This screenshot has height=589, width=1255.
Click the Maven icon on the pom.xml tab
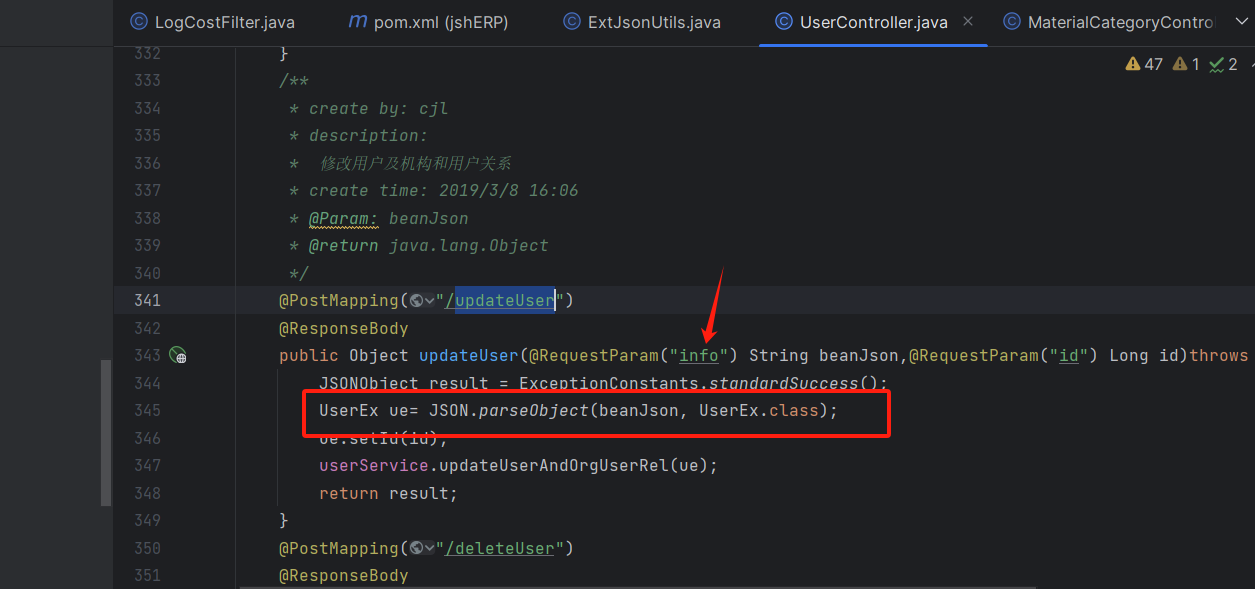tap(356, 22)
